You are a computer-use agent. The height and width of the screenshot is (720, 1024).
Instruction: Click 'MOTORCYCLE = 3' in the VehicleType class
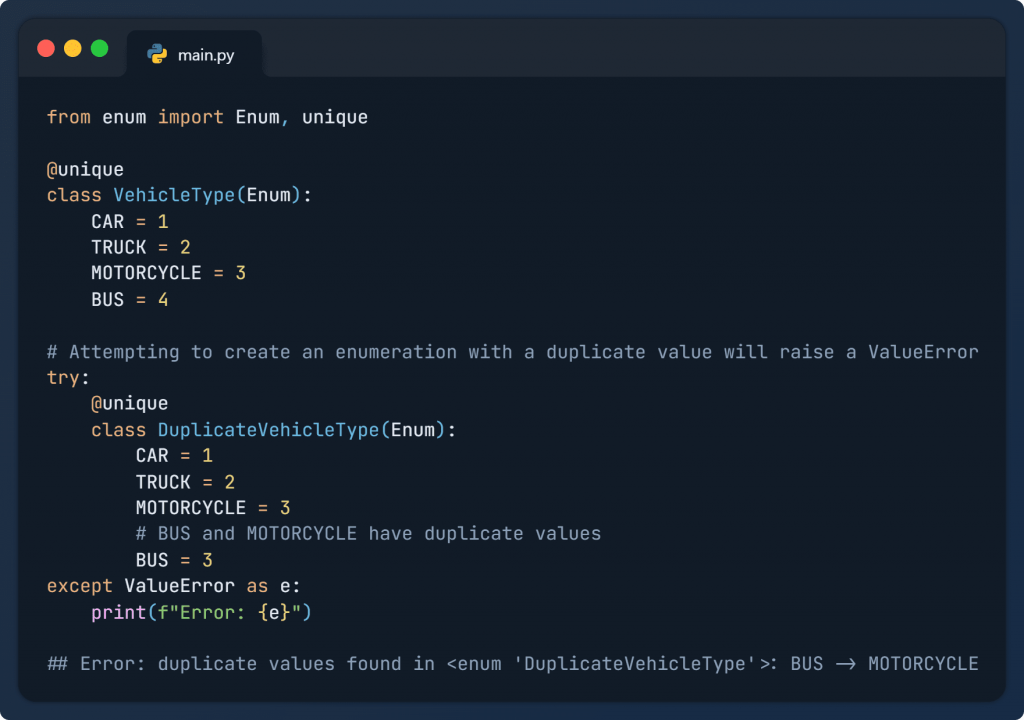[x=168, y=273]
